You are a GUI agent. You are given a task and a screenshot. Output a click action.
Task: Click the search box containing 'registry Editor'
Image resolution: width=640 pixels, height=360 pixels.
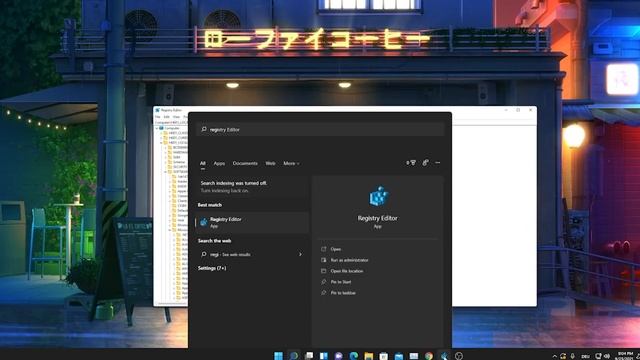320,129
